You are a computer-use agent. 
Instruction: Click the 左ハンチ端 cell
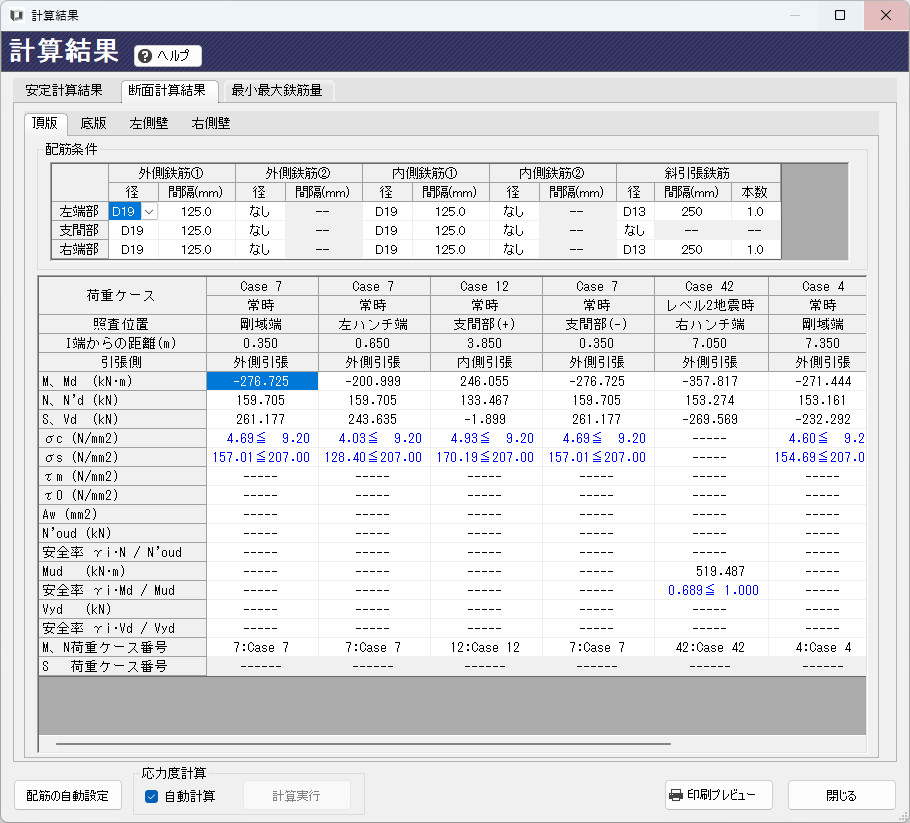tap(374, 324)
